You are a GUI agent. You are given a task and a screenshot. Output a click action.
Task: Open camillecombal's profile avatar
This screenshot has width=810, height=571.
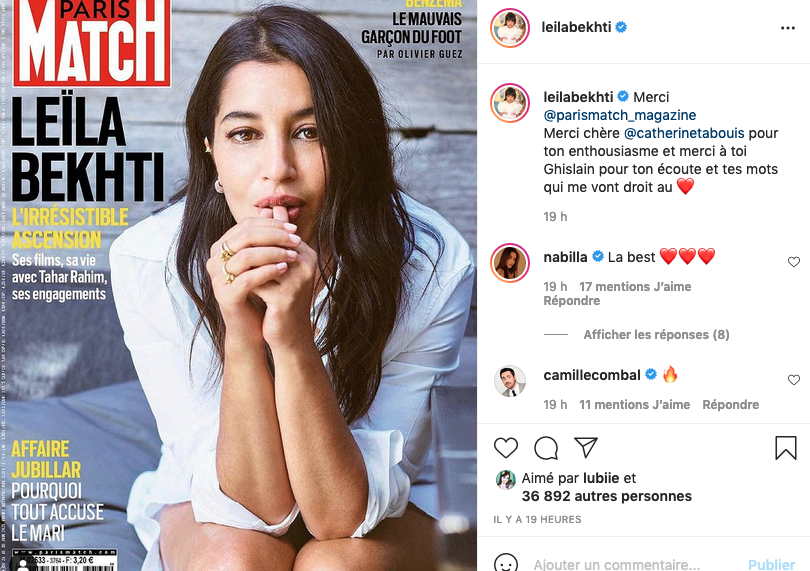[510, 381]
